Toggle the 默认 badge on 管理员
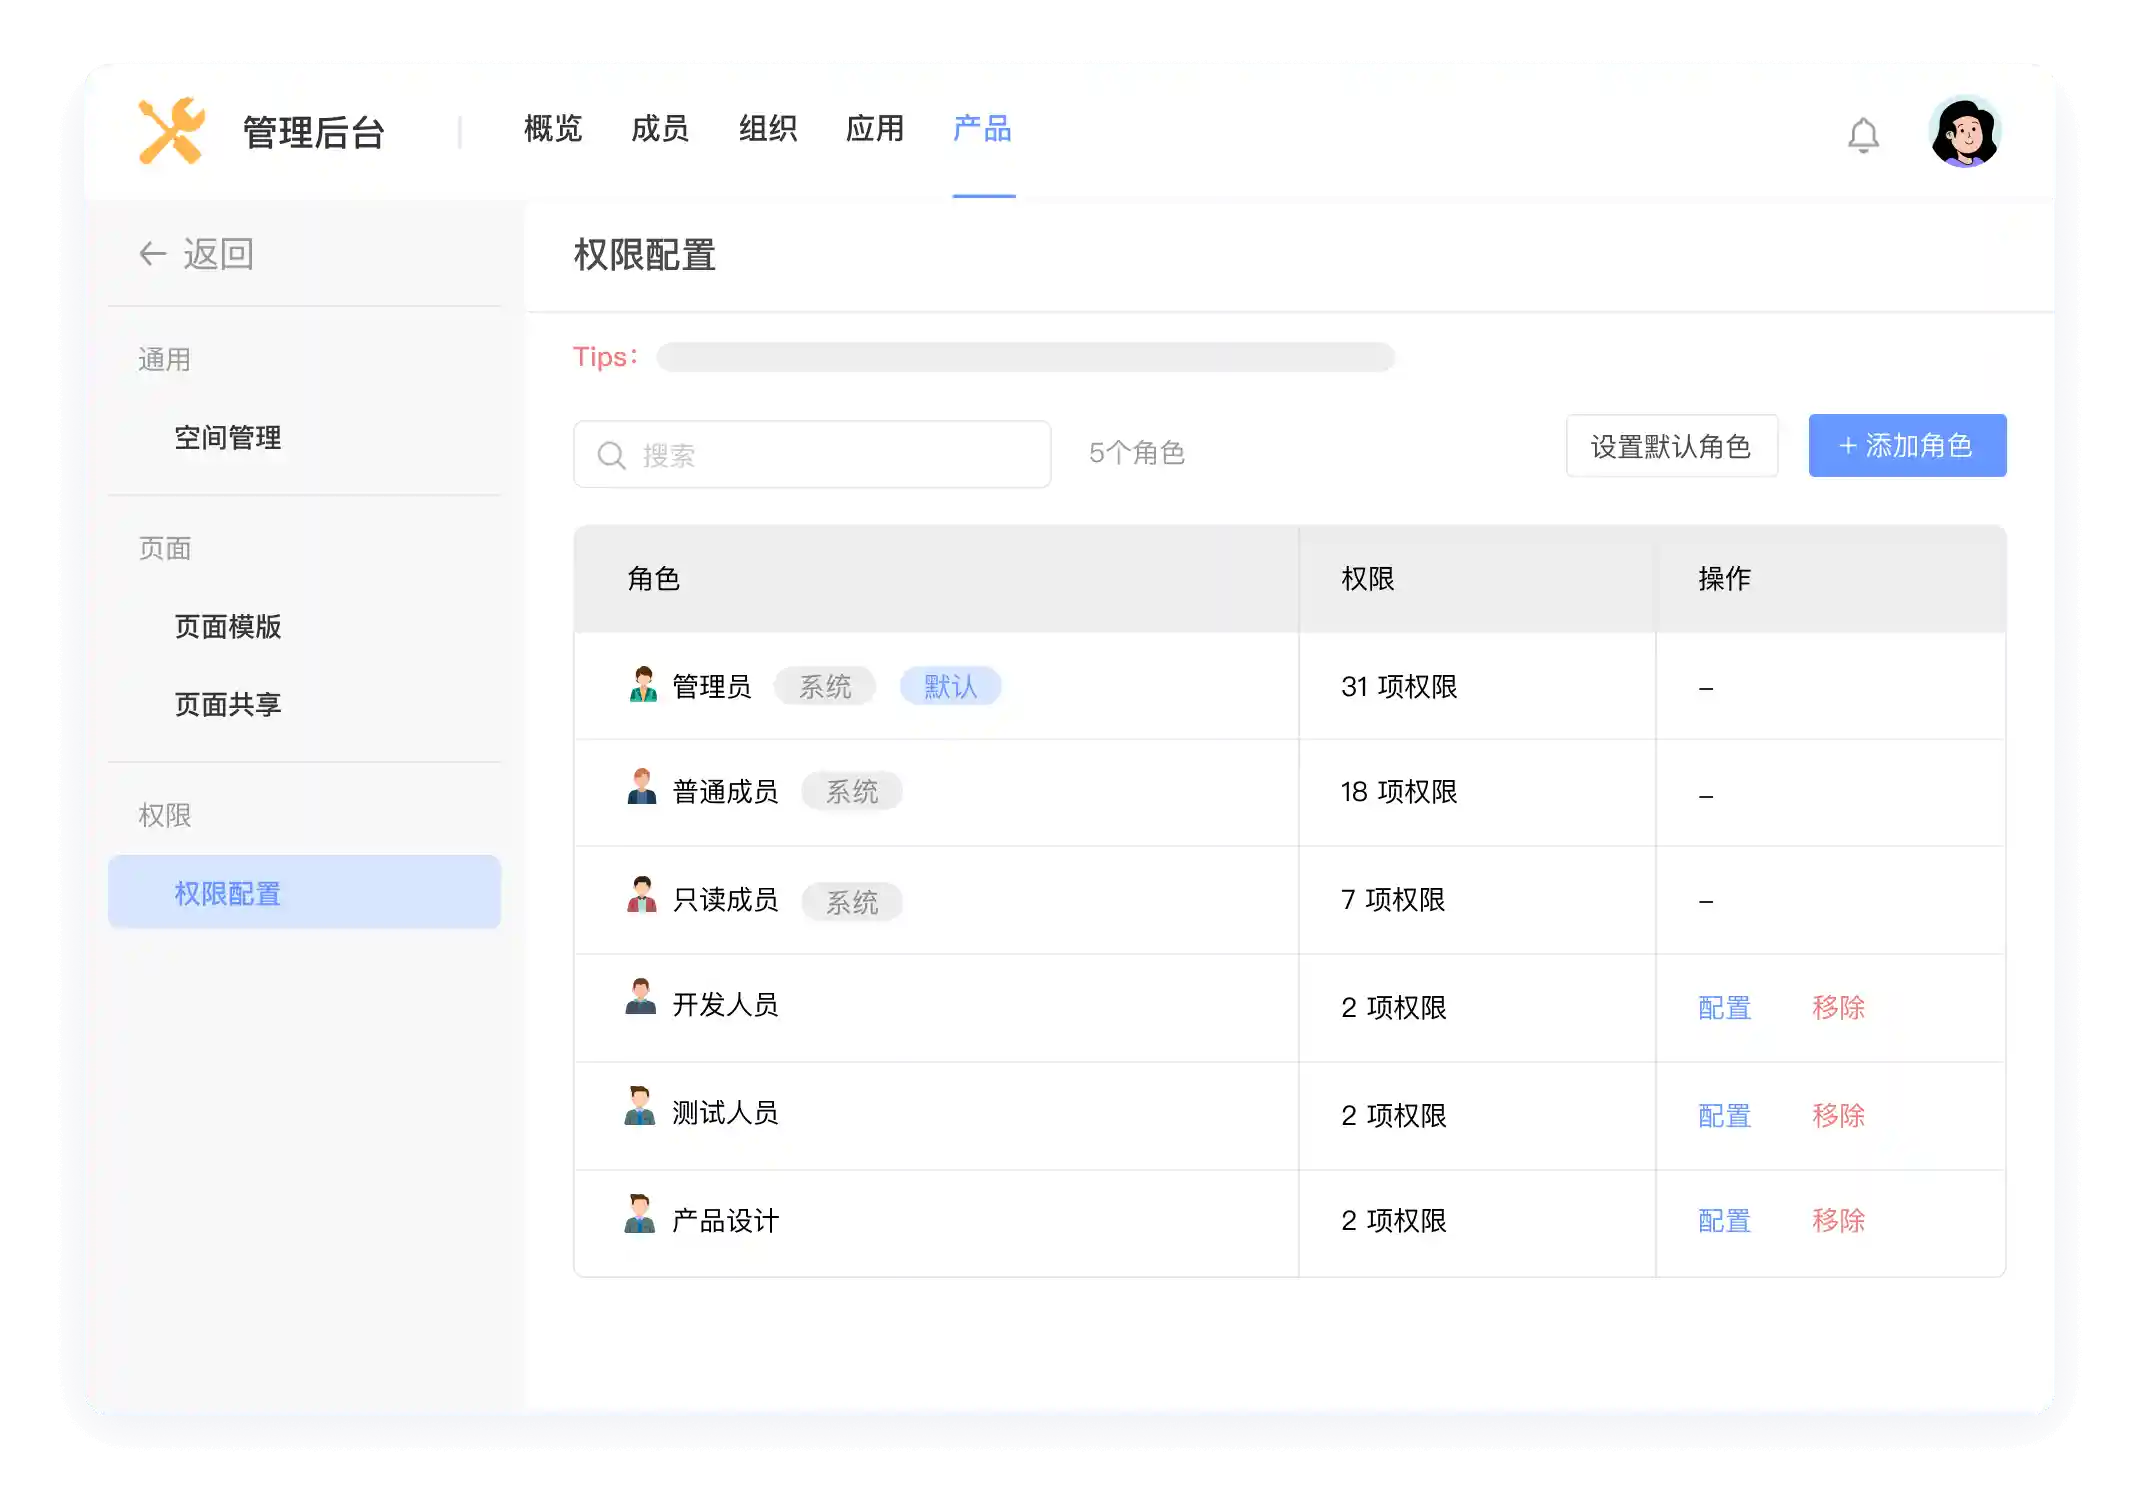 pos(950,686)
